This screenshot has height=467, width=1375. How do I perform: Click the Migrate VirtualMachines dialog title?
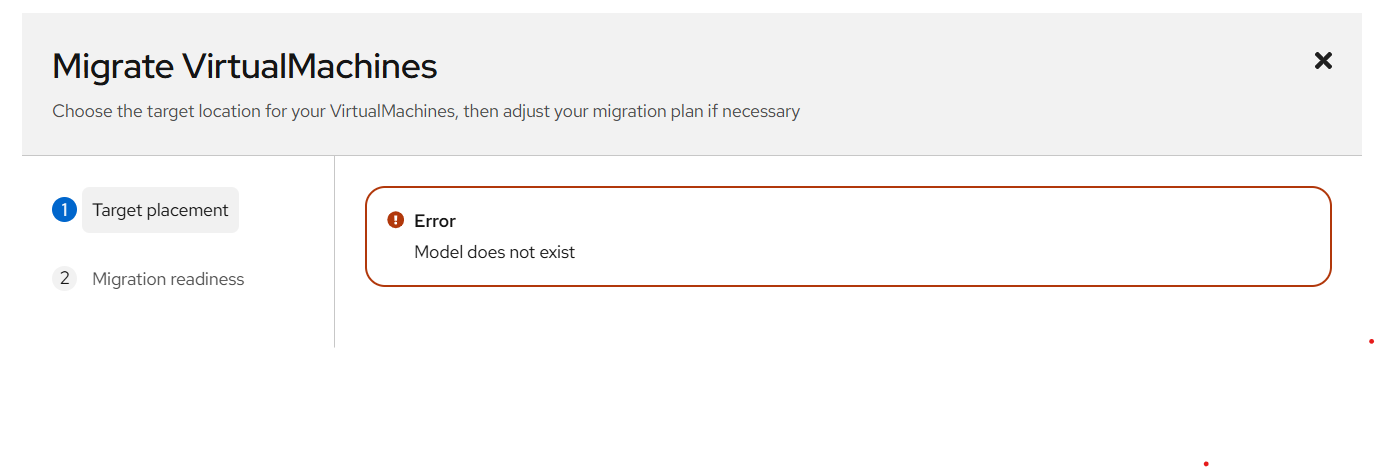click(x=244, y=66)
